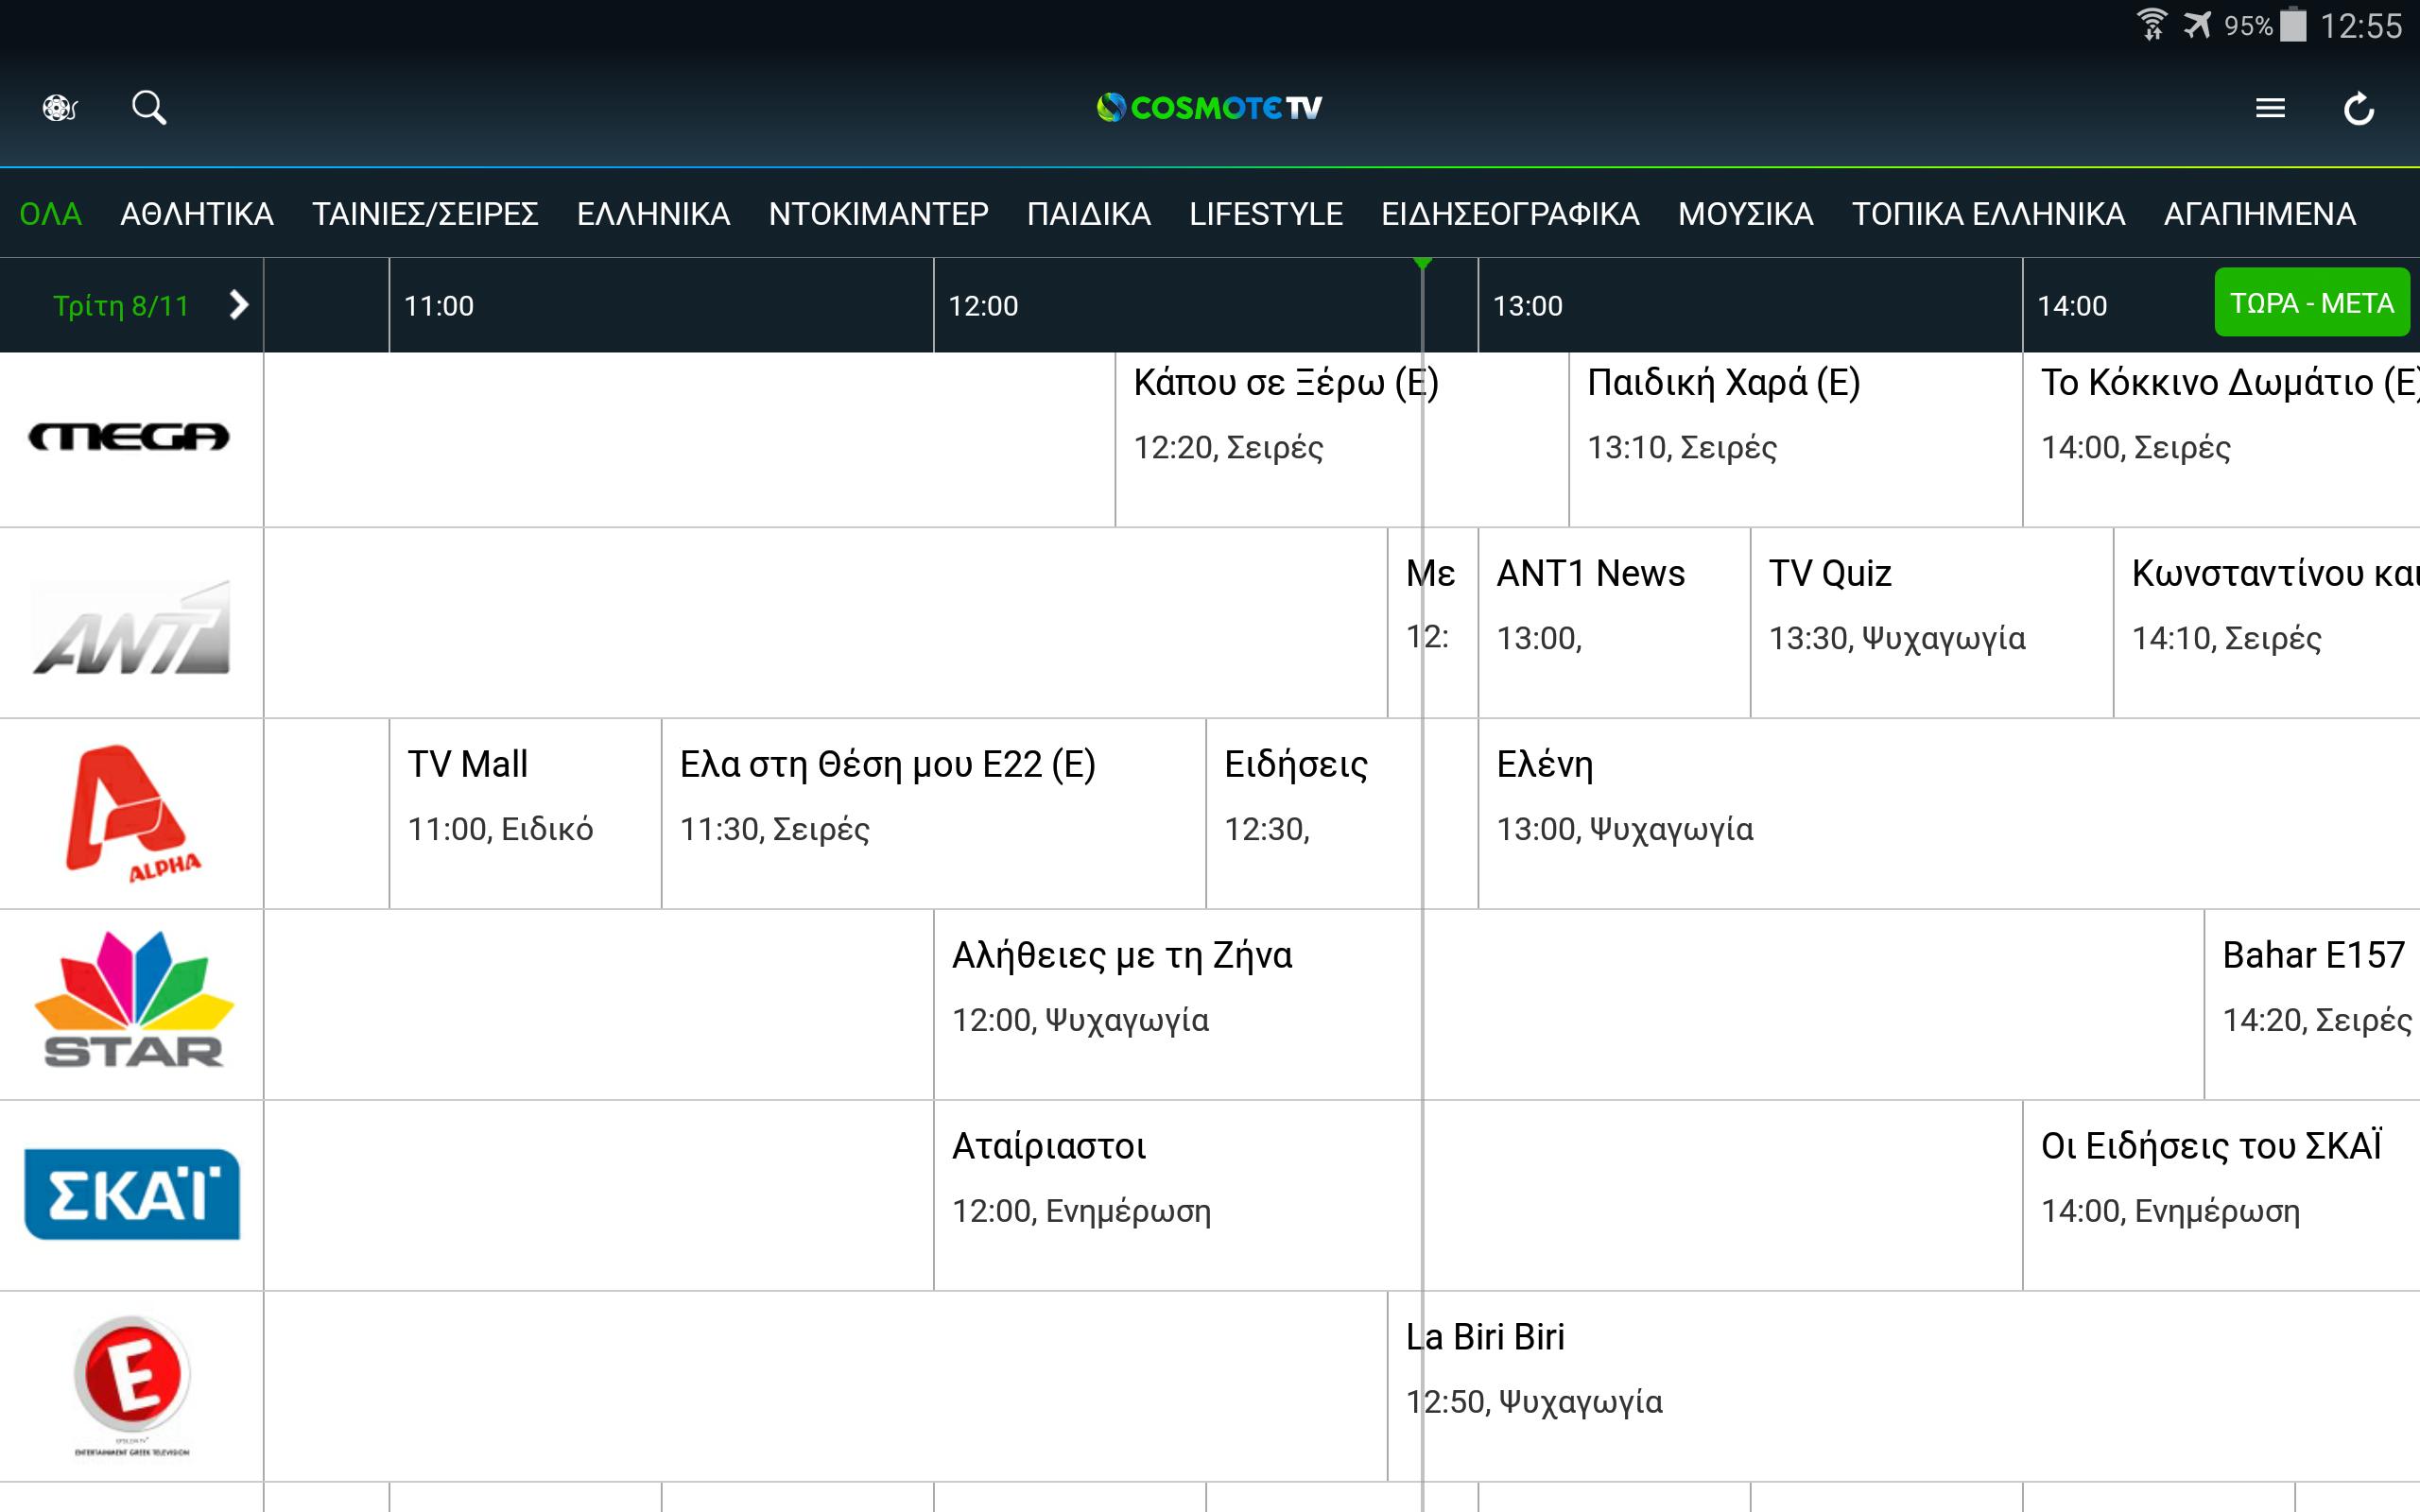
Task: Select the ΑΓΑΠΗΜΕΝΑ tab
Action: coord(2262,213)
